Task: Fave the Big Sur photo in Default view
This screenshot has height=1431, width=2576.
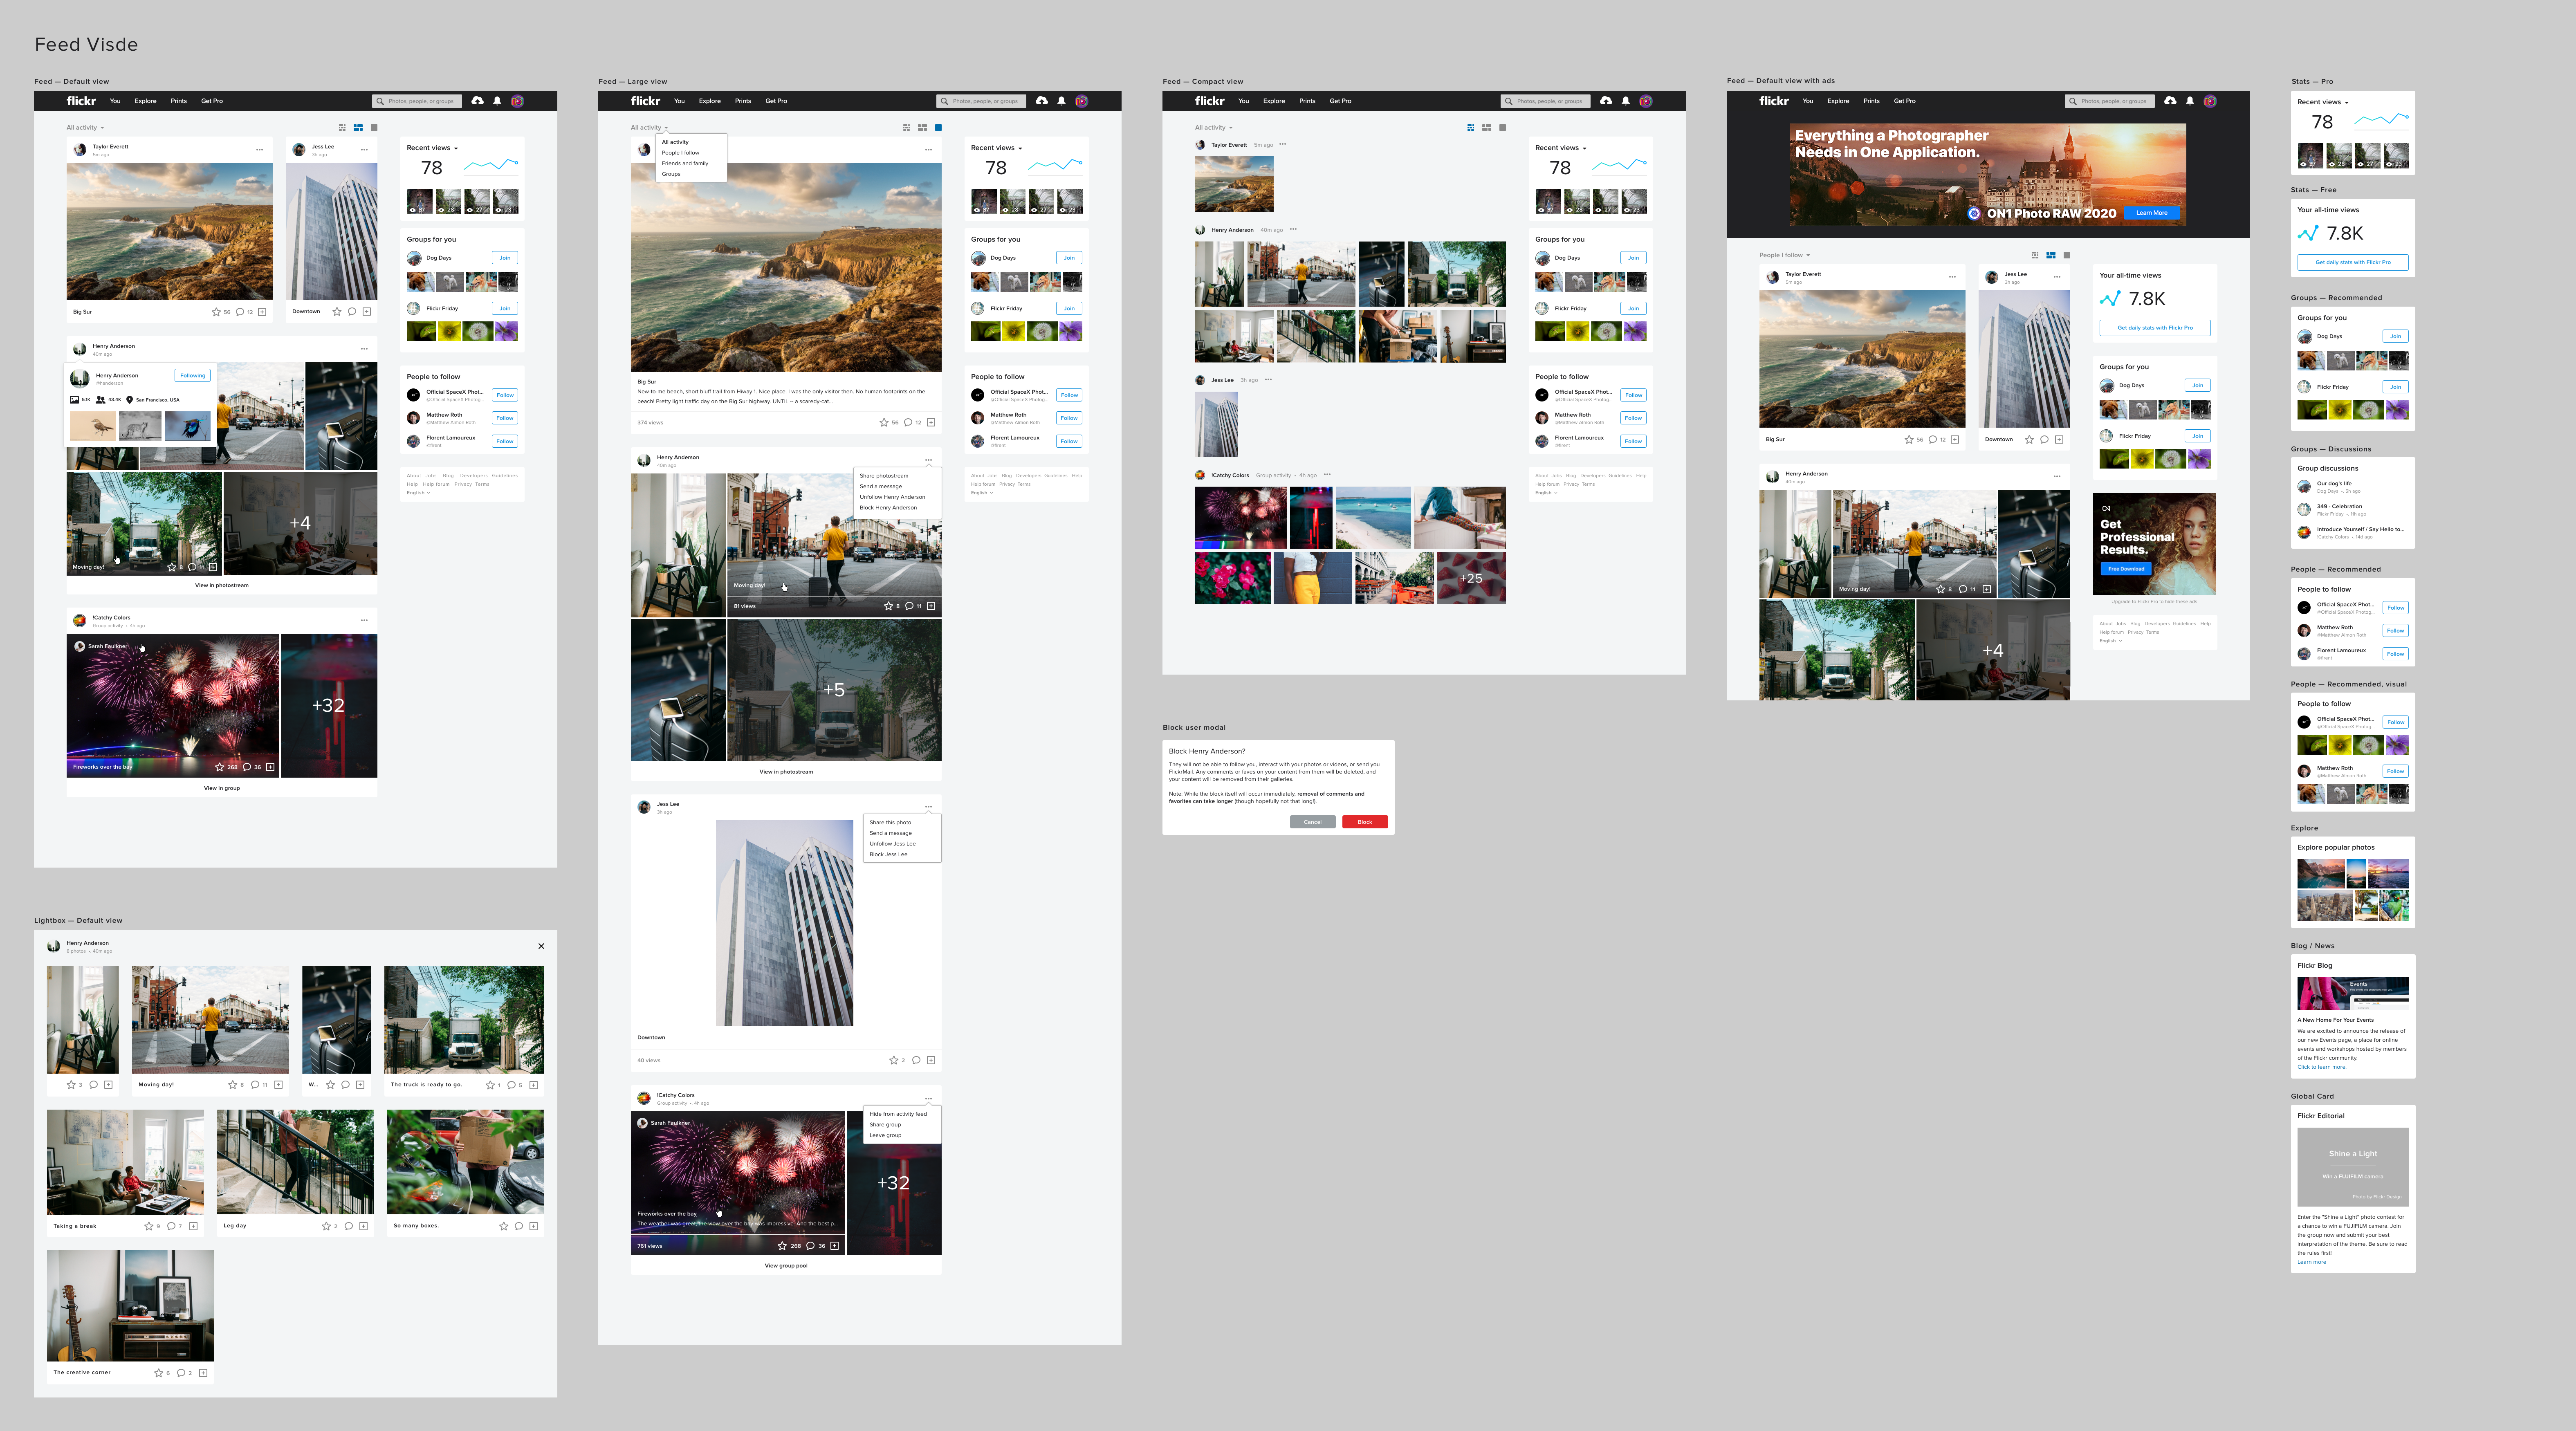Action: (216, 312)
